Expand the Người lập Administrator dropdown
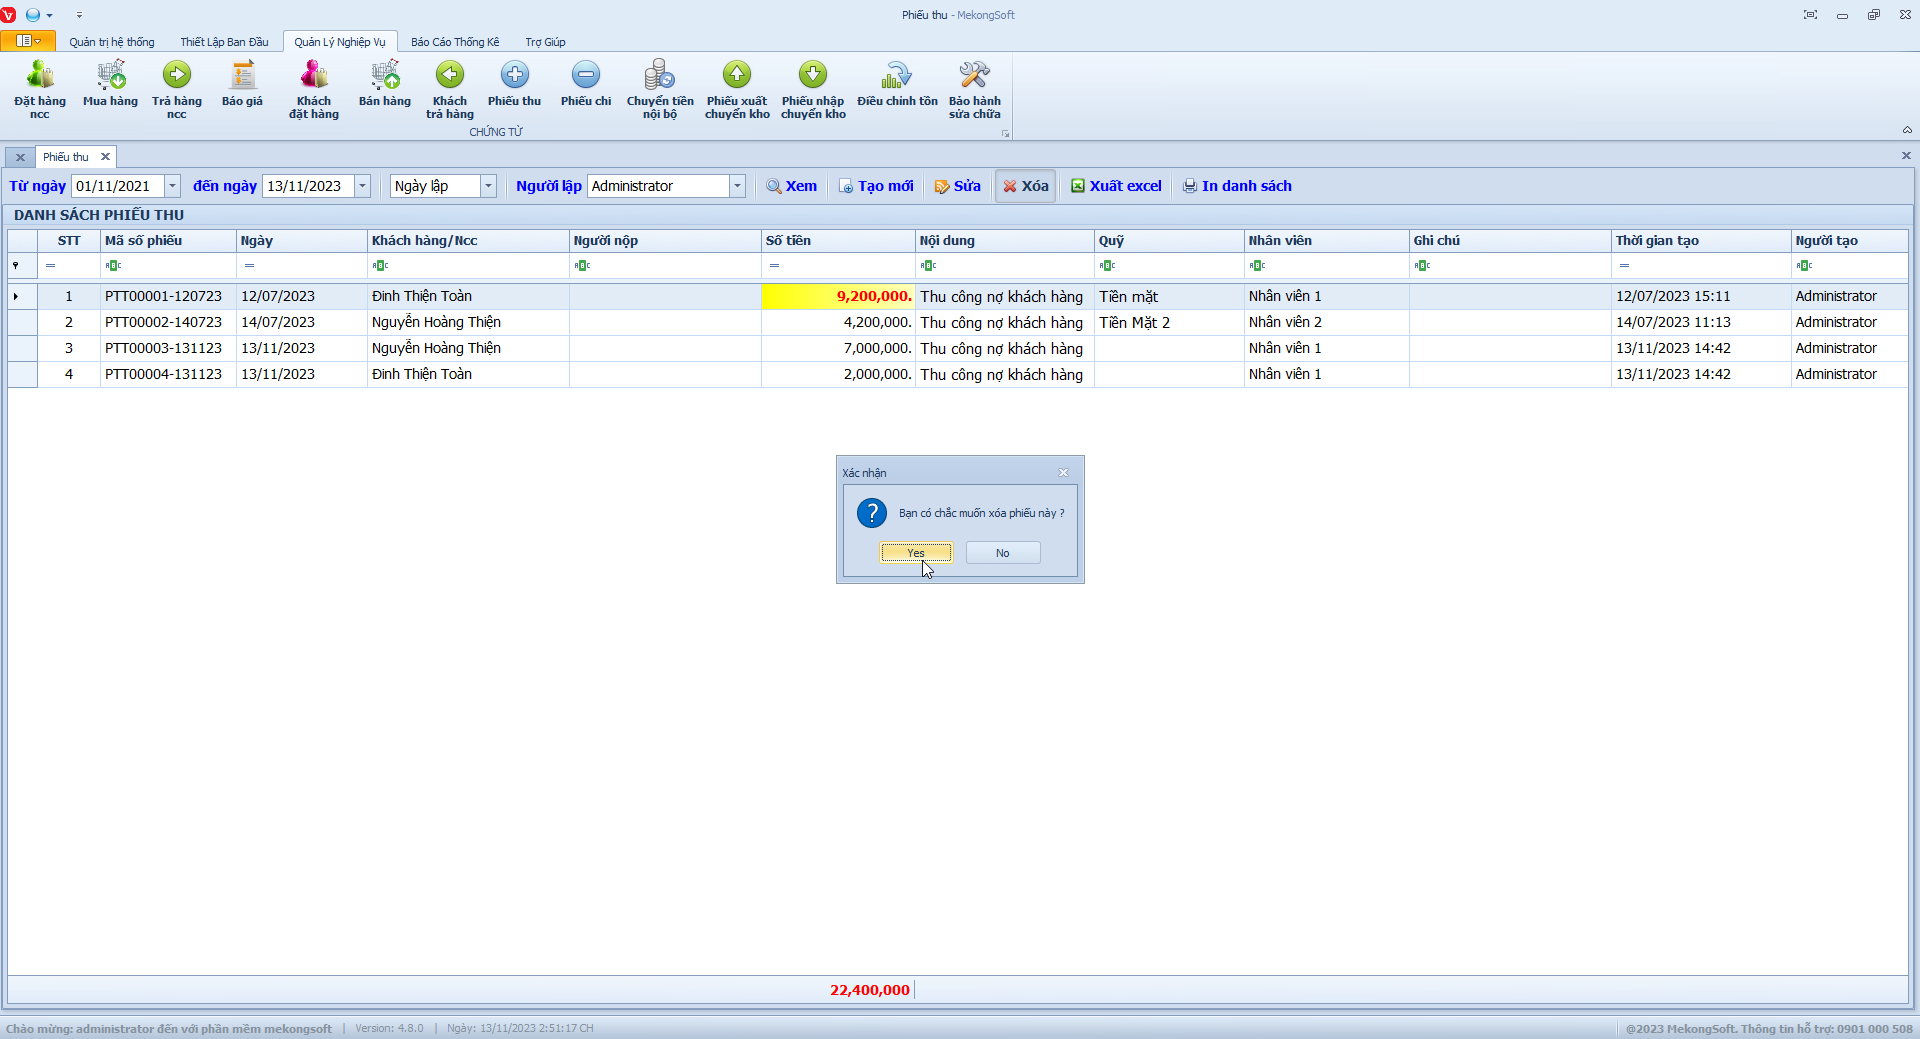The image size is (1920, 1039). click(737, 186)
